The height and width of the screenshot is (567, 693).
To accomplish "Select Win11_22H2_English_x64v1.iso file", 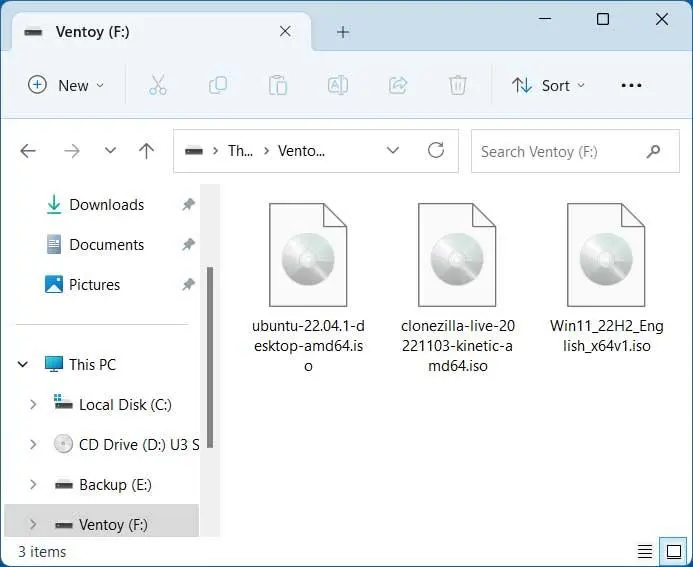I will pos(606,278).
